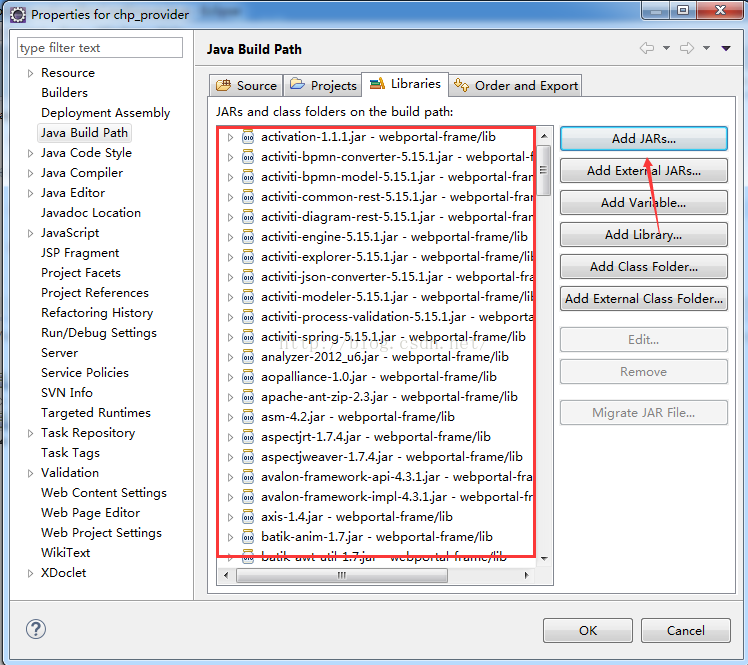748x665 pixels.
Task: Click the jar icon of axis-1.4.jar
Action: [248, 517]
